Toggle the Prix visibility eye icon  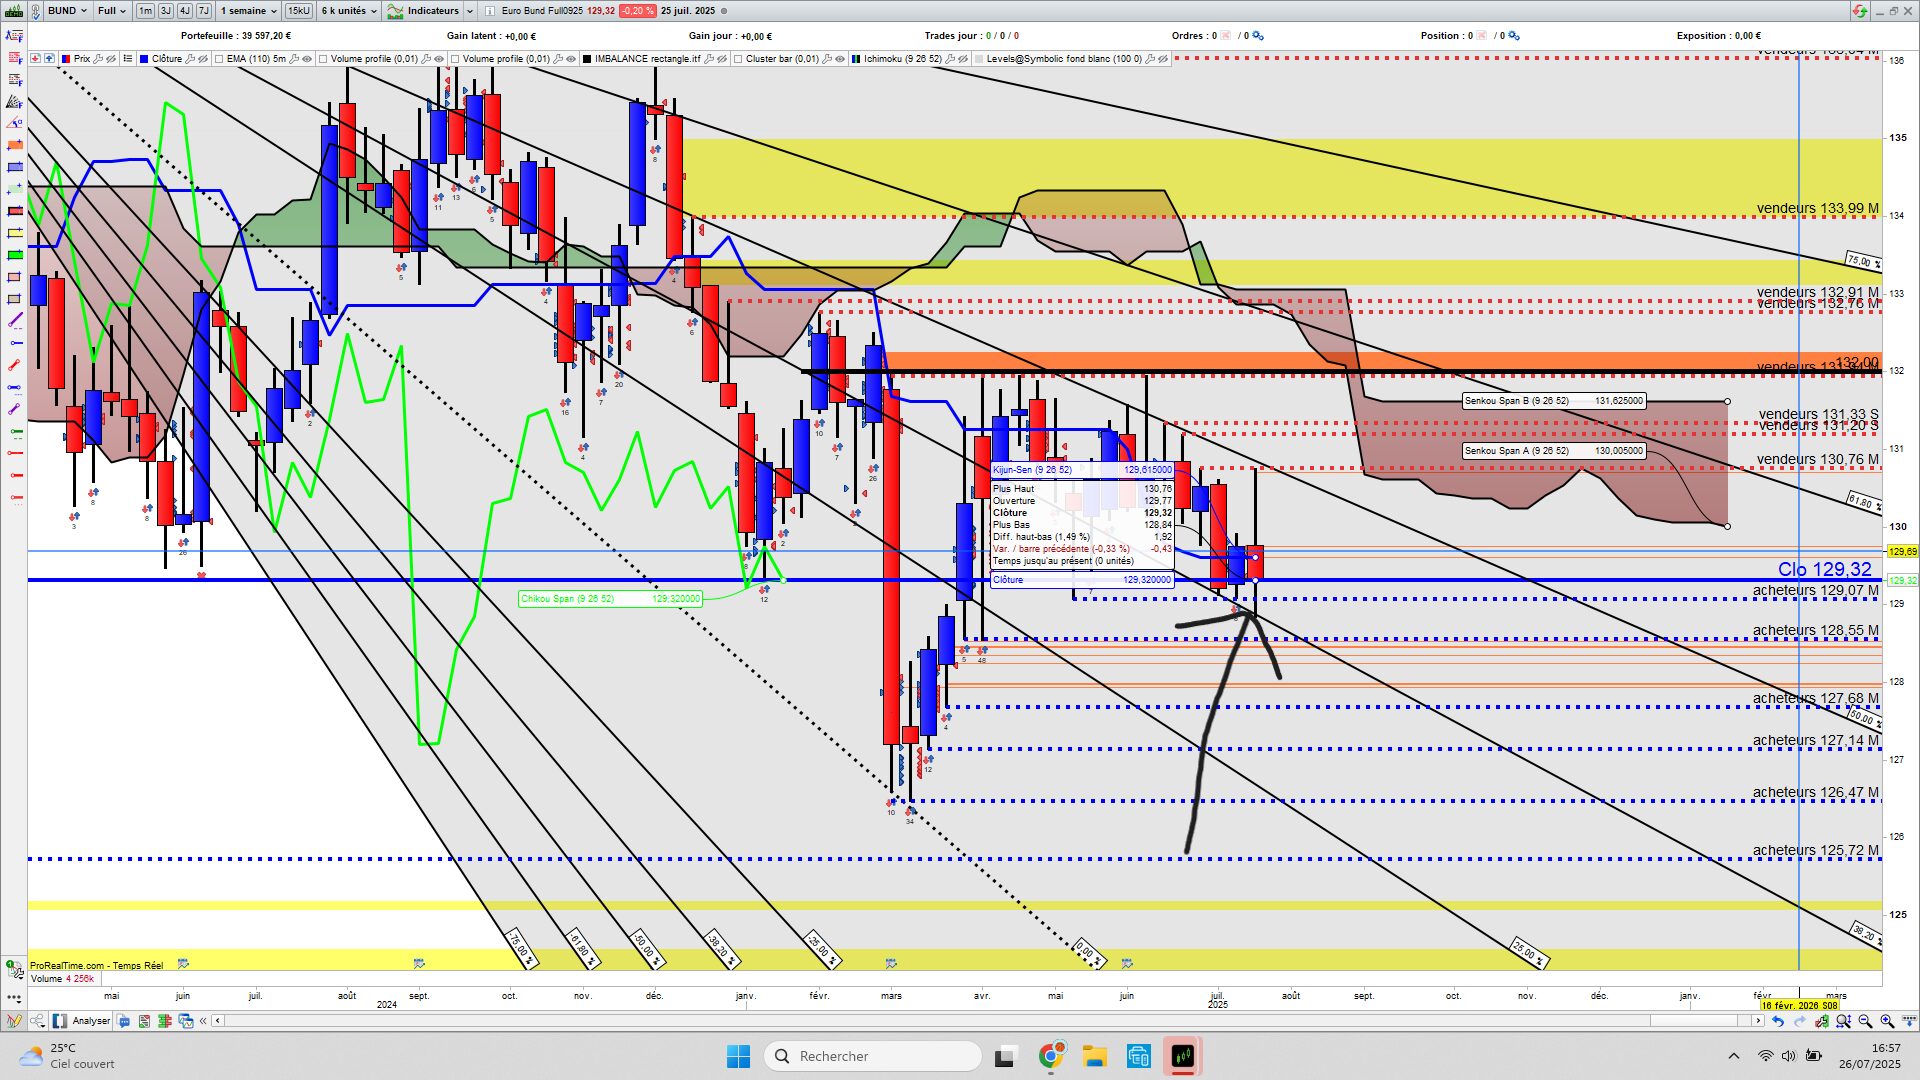tap(112, 59)
